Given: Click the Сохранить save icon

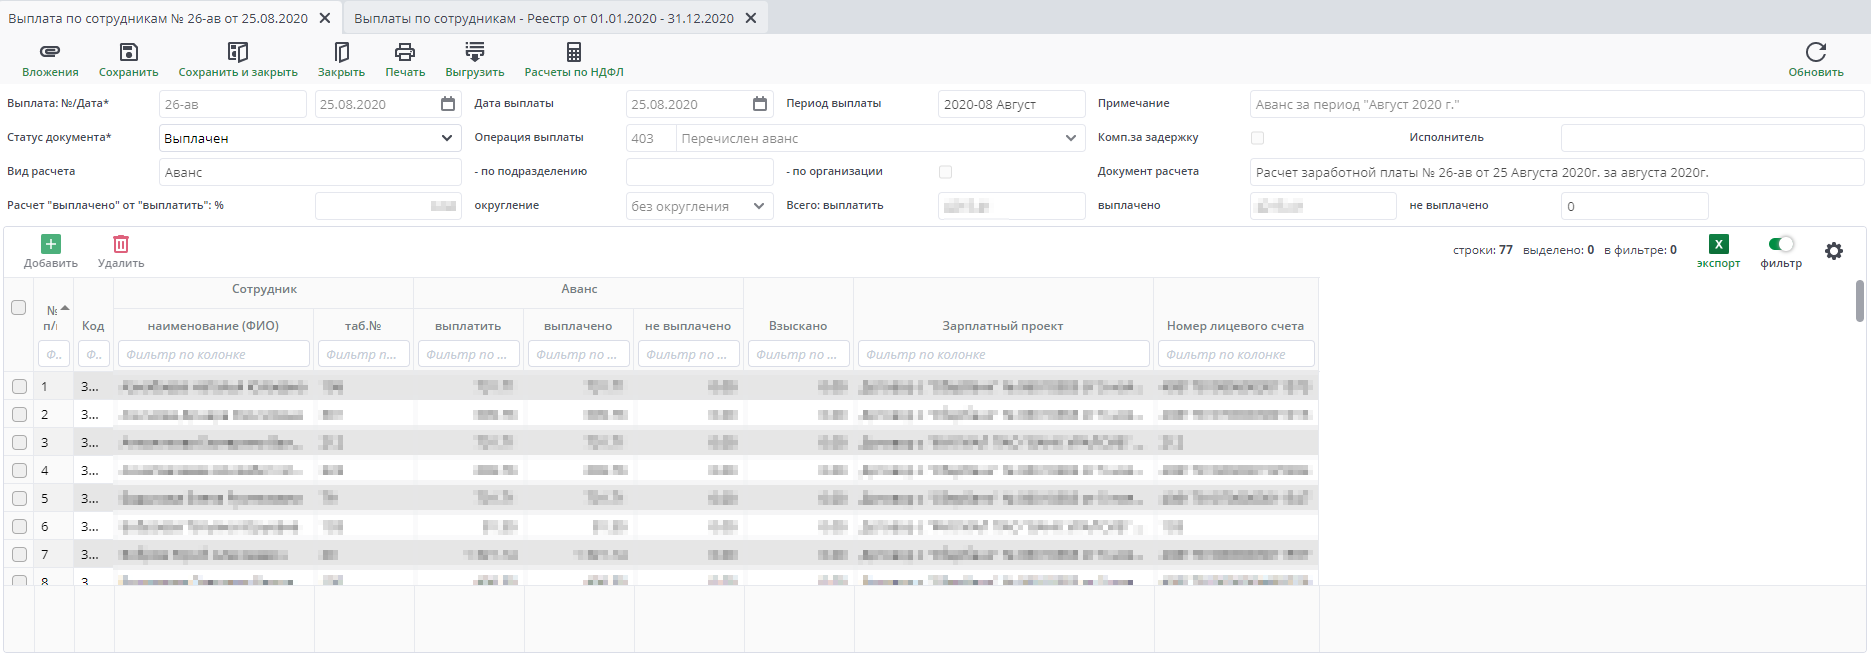Looking at the screenshot, I should 128,52.
